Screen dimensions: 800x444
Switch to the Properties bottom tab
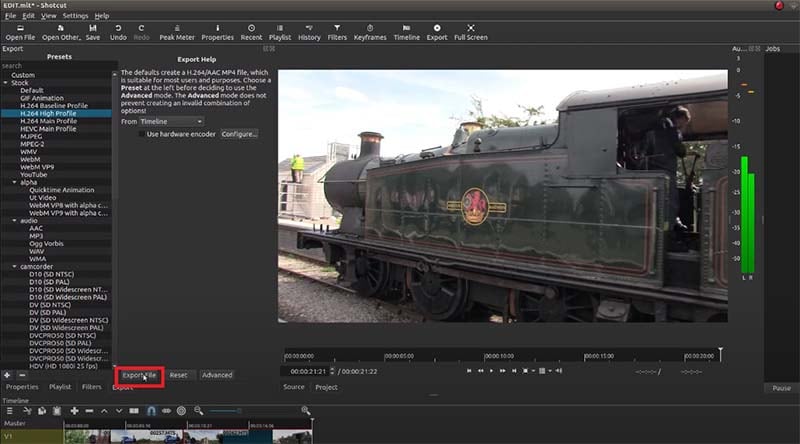(x=22, y=387)
